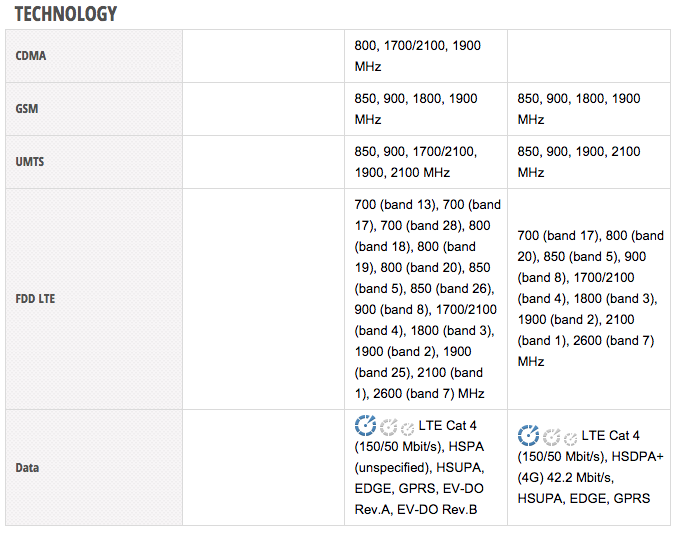The image size is (678, 534).
Task: Click blue speed gauge icon in EV-DO data cell
Action: [365, 424]
